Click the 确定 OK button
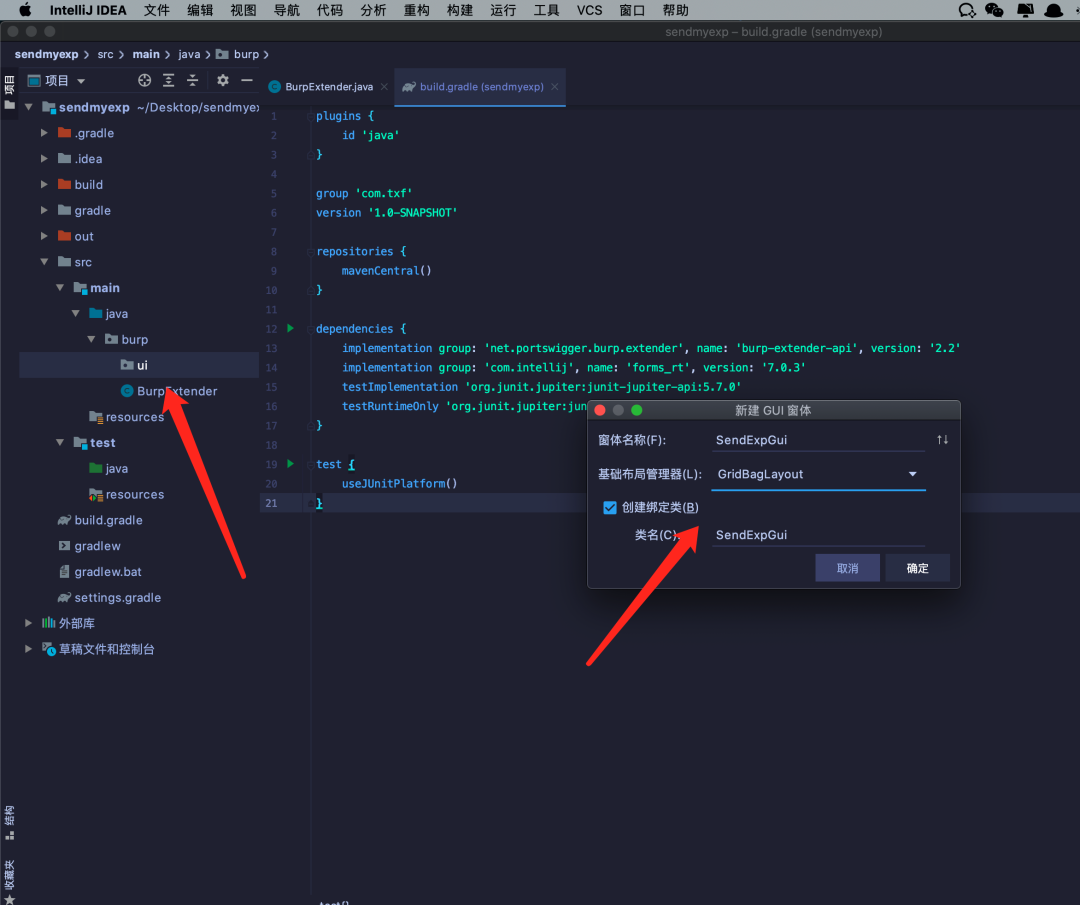This screenshot has width=1080, height=905. (917, 568)
